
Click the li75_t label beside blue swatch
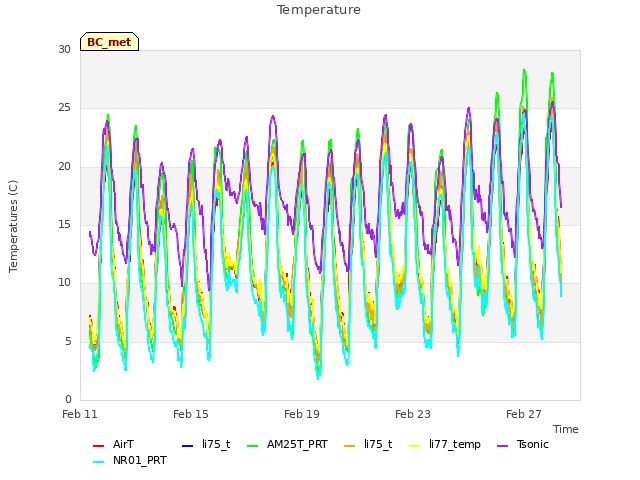[216, 444]
